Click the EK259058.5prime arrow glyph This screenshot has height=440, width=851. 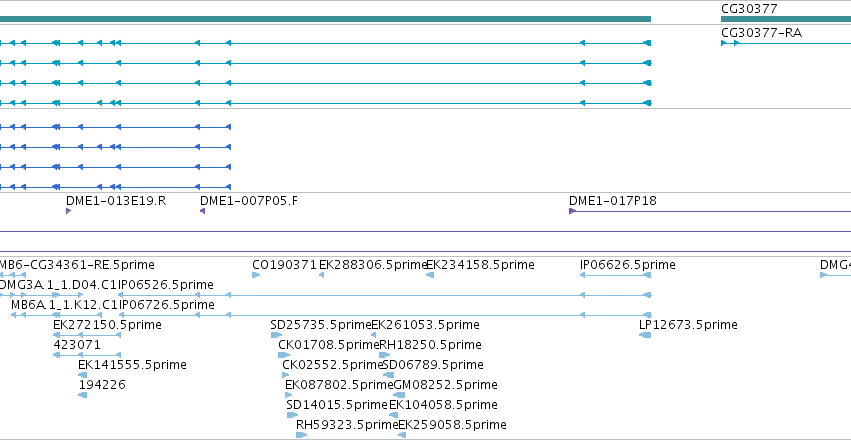tap(403, 435)
